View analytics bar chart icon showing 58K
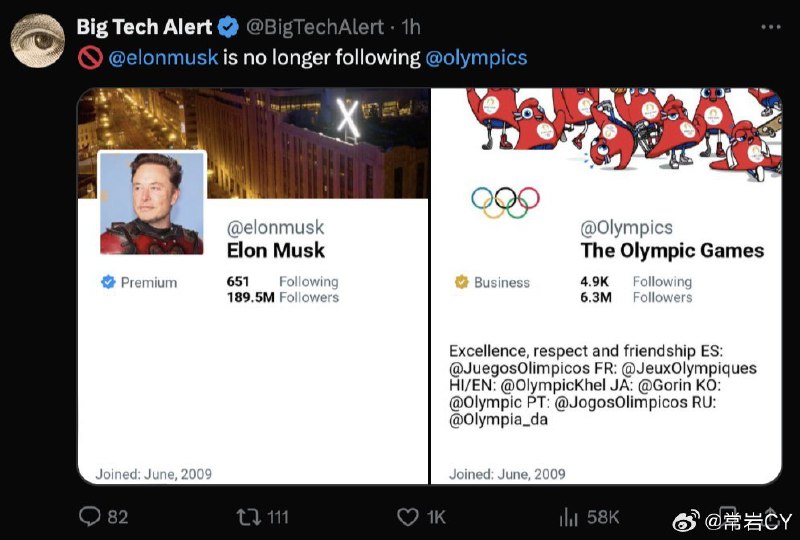 coord(568,517)
